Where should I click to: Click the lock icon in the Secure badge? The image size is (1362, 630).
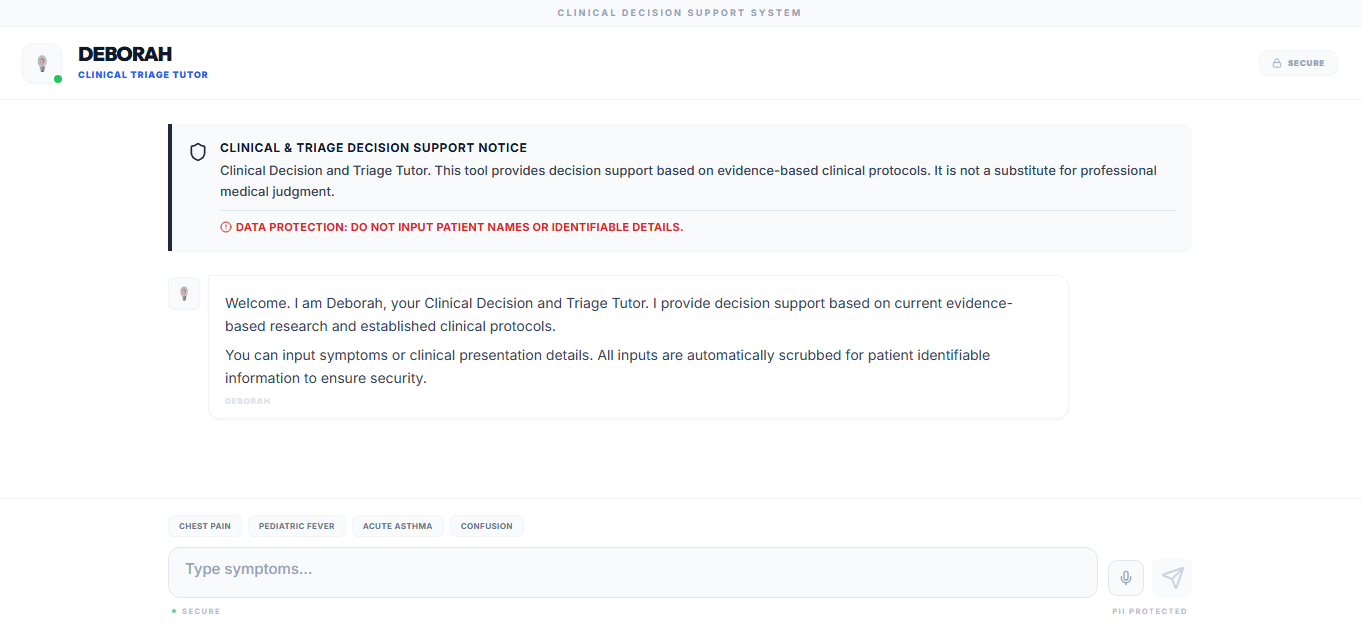coord(1277,63)
